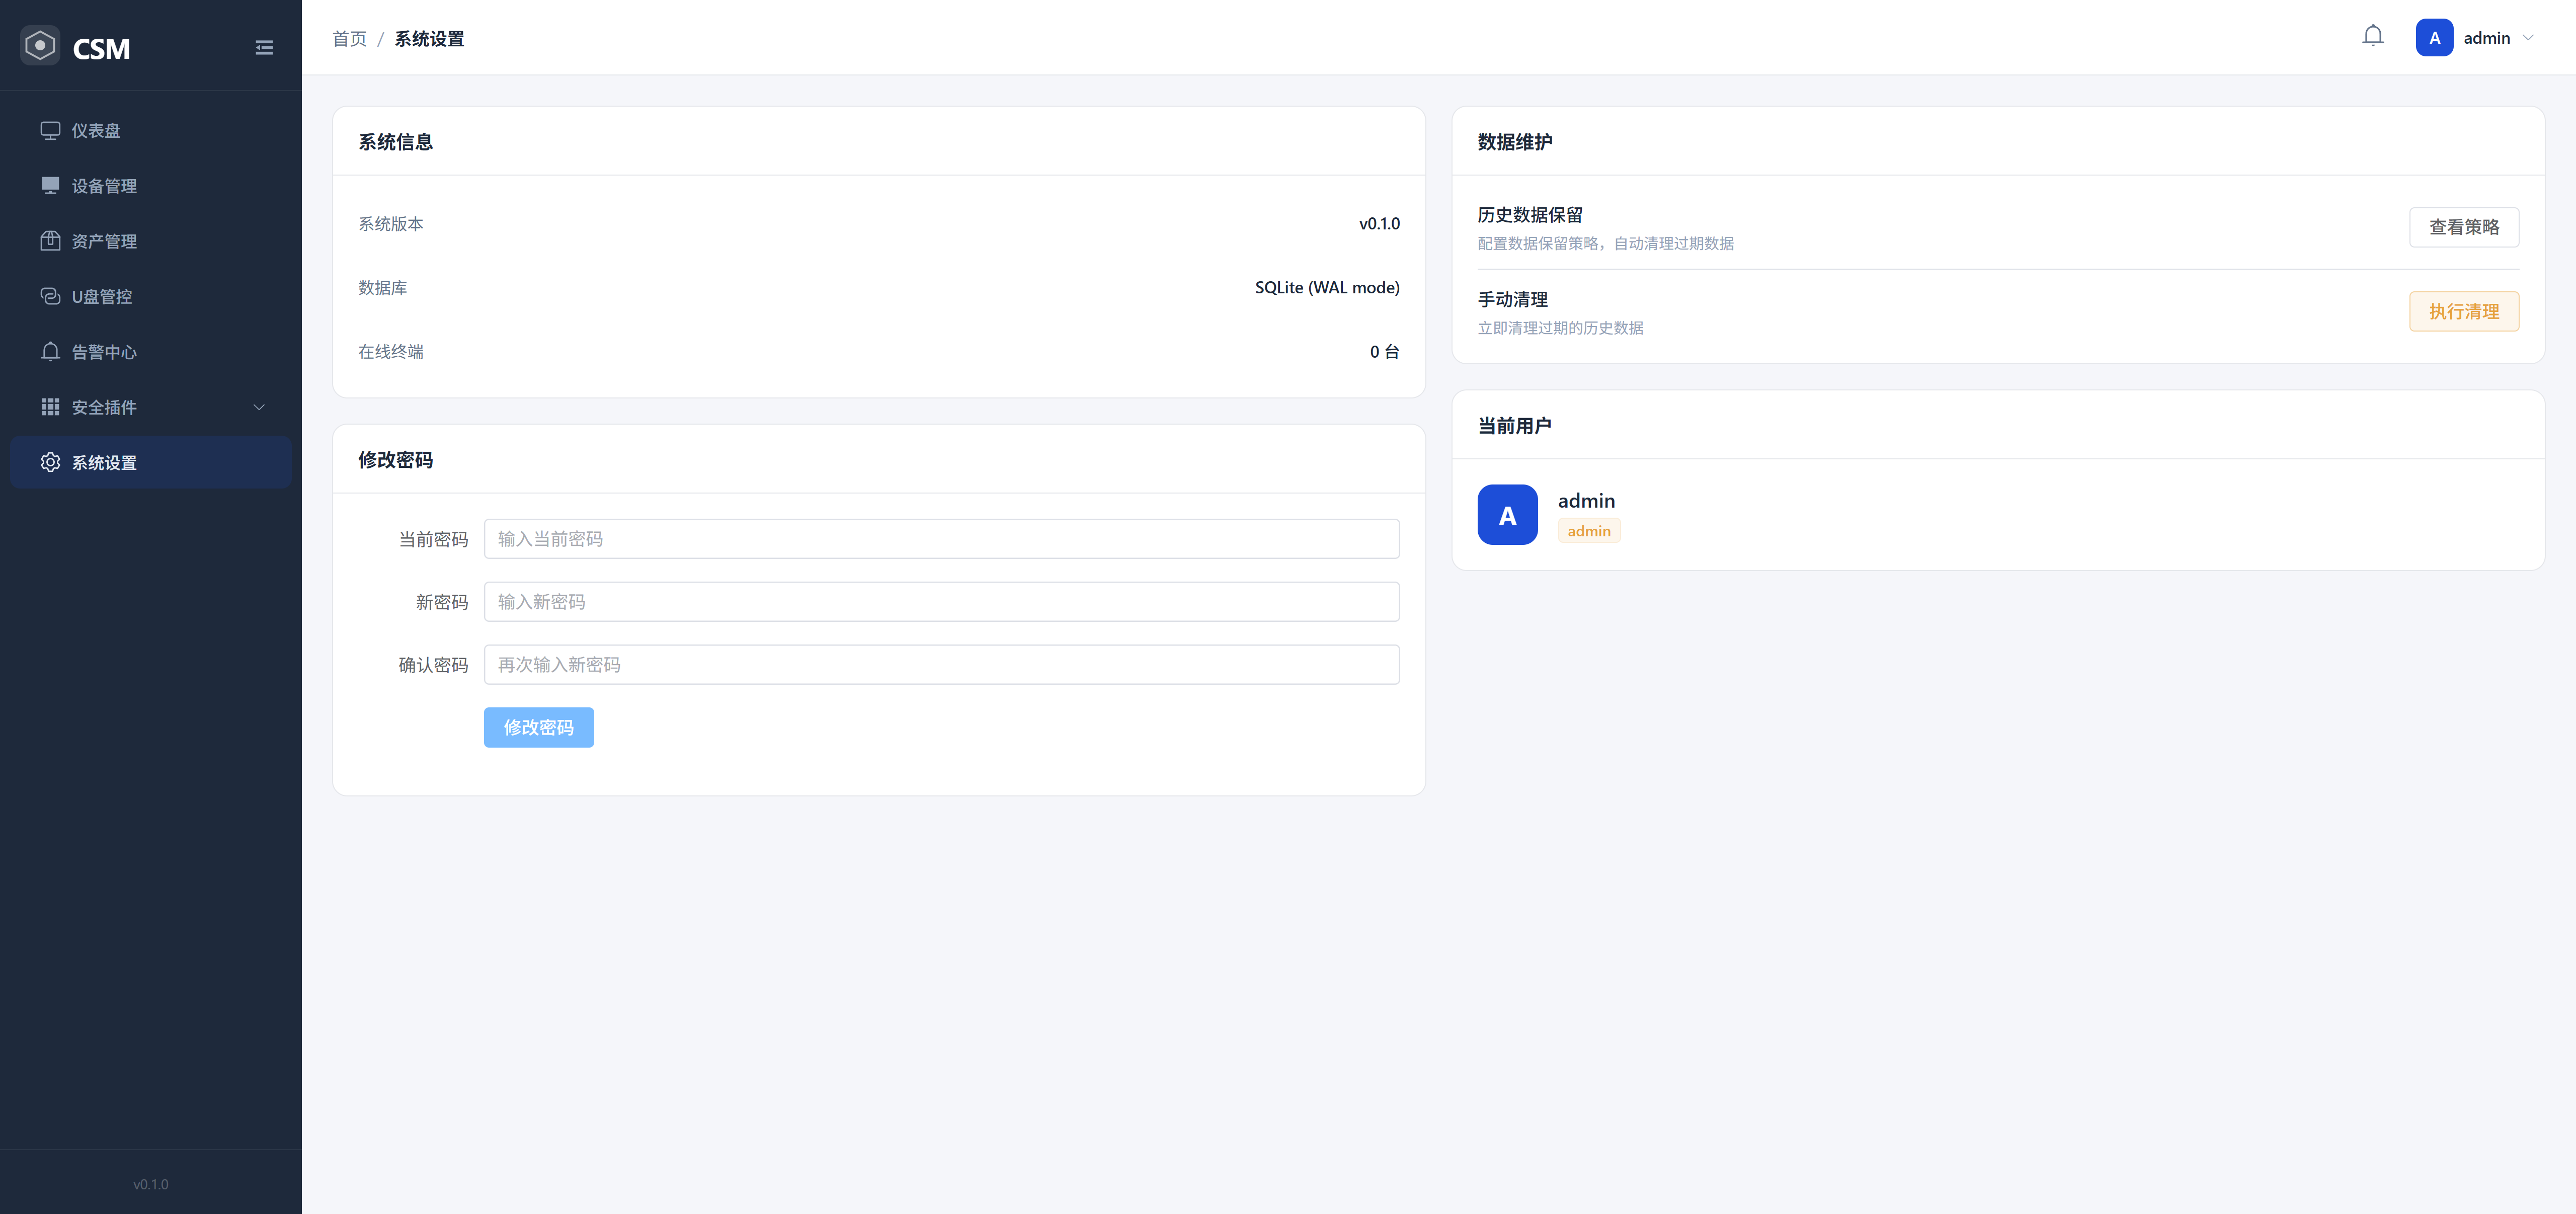The image size is (2576, 1214).
Task: Click the dashboard monitor icon in sidebar
Action: tap(50, 130)
